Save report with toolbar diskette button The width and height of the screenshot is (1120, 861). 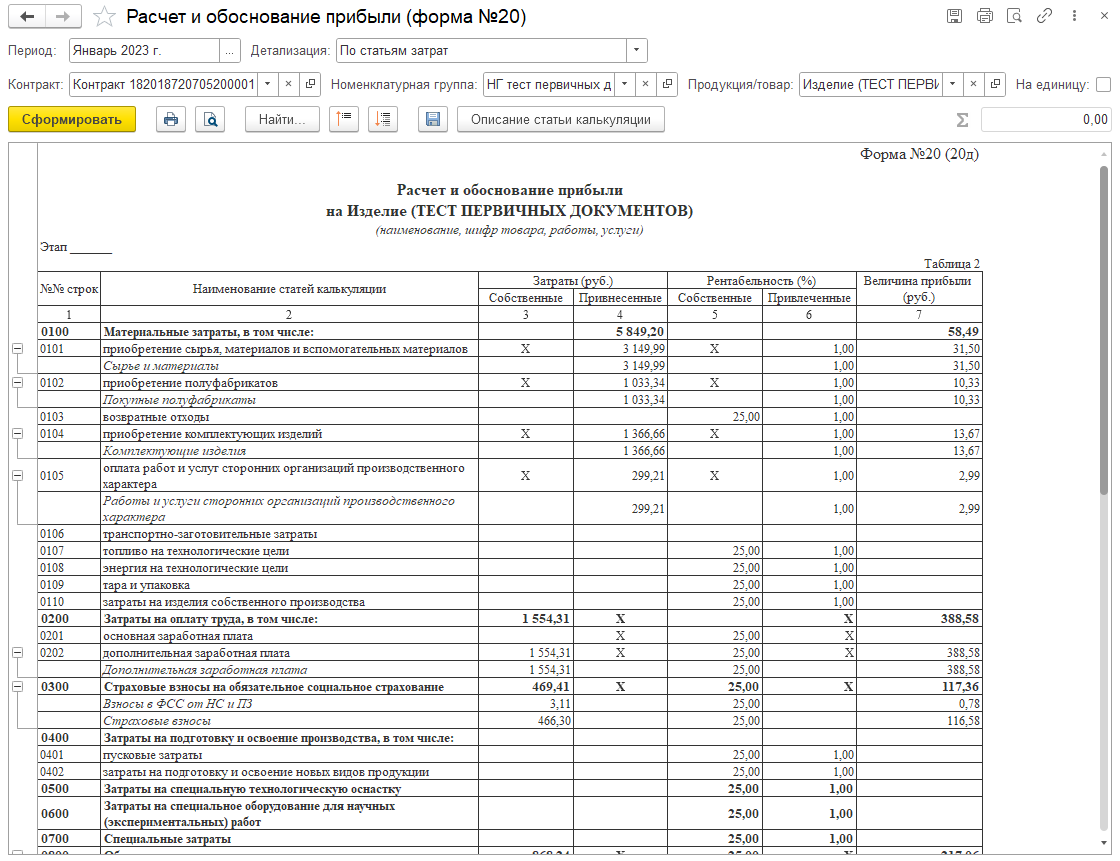[433, 119]
